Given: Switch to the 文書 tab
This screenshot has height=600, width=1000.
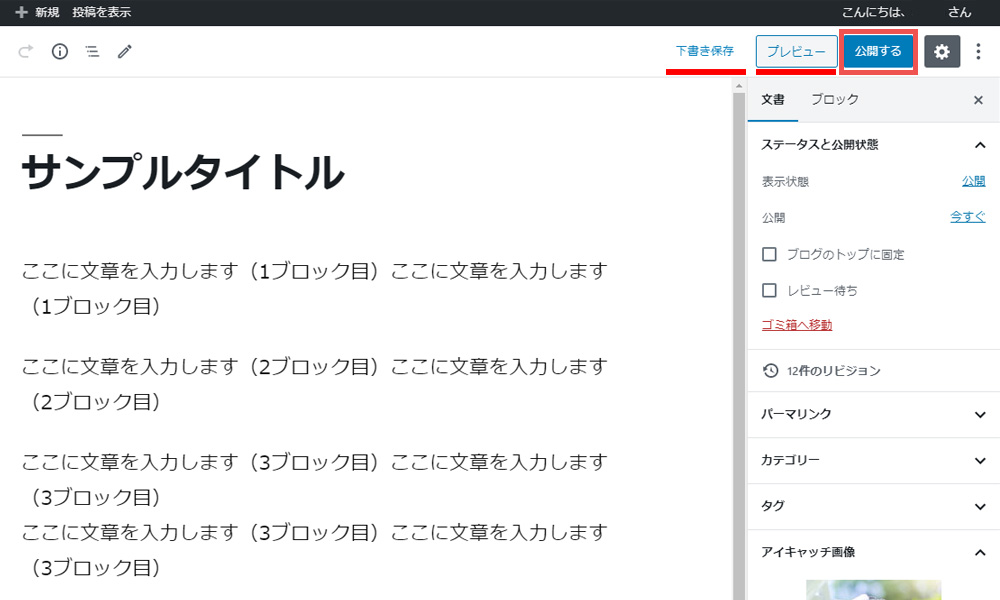Looking at the screenshot, I should (x=772, y=100).
